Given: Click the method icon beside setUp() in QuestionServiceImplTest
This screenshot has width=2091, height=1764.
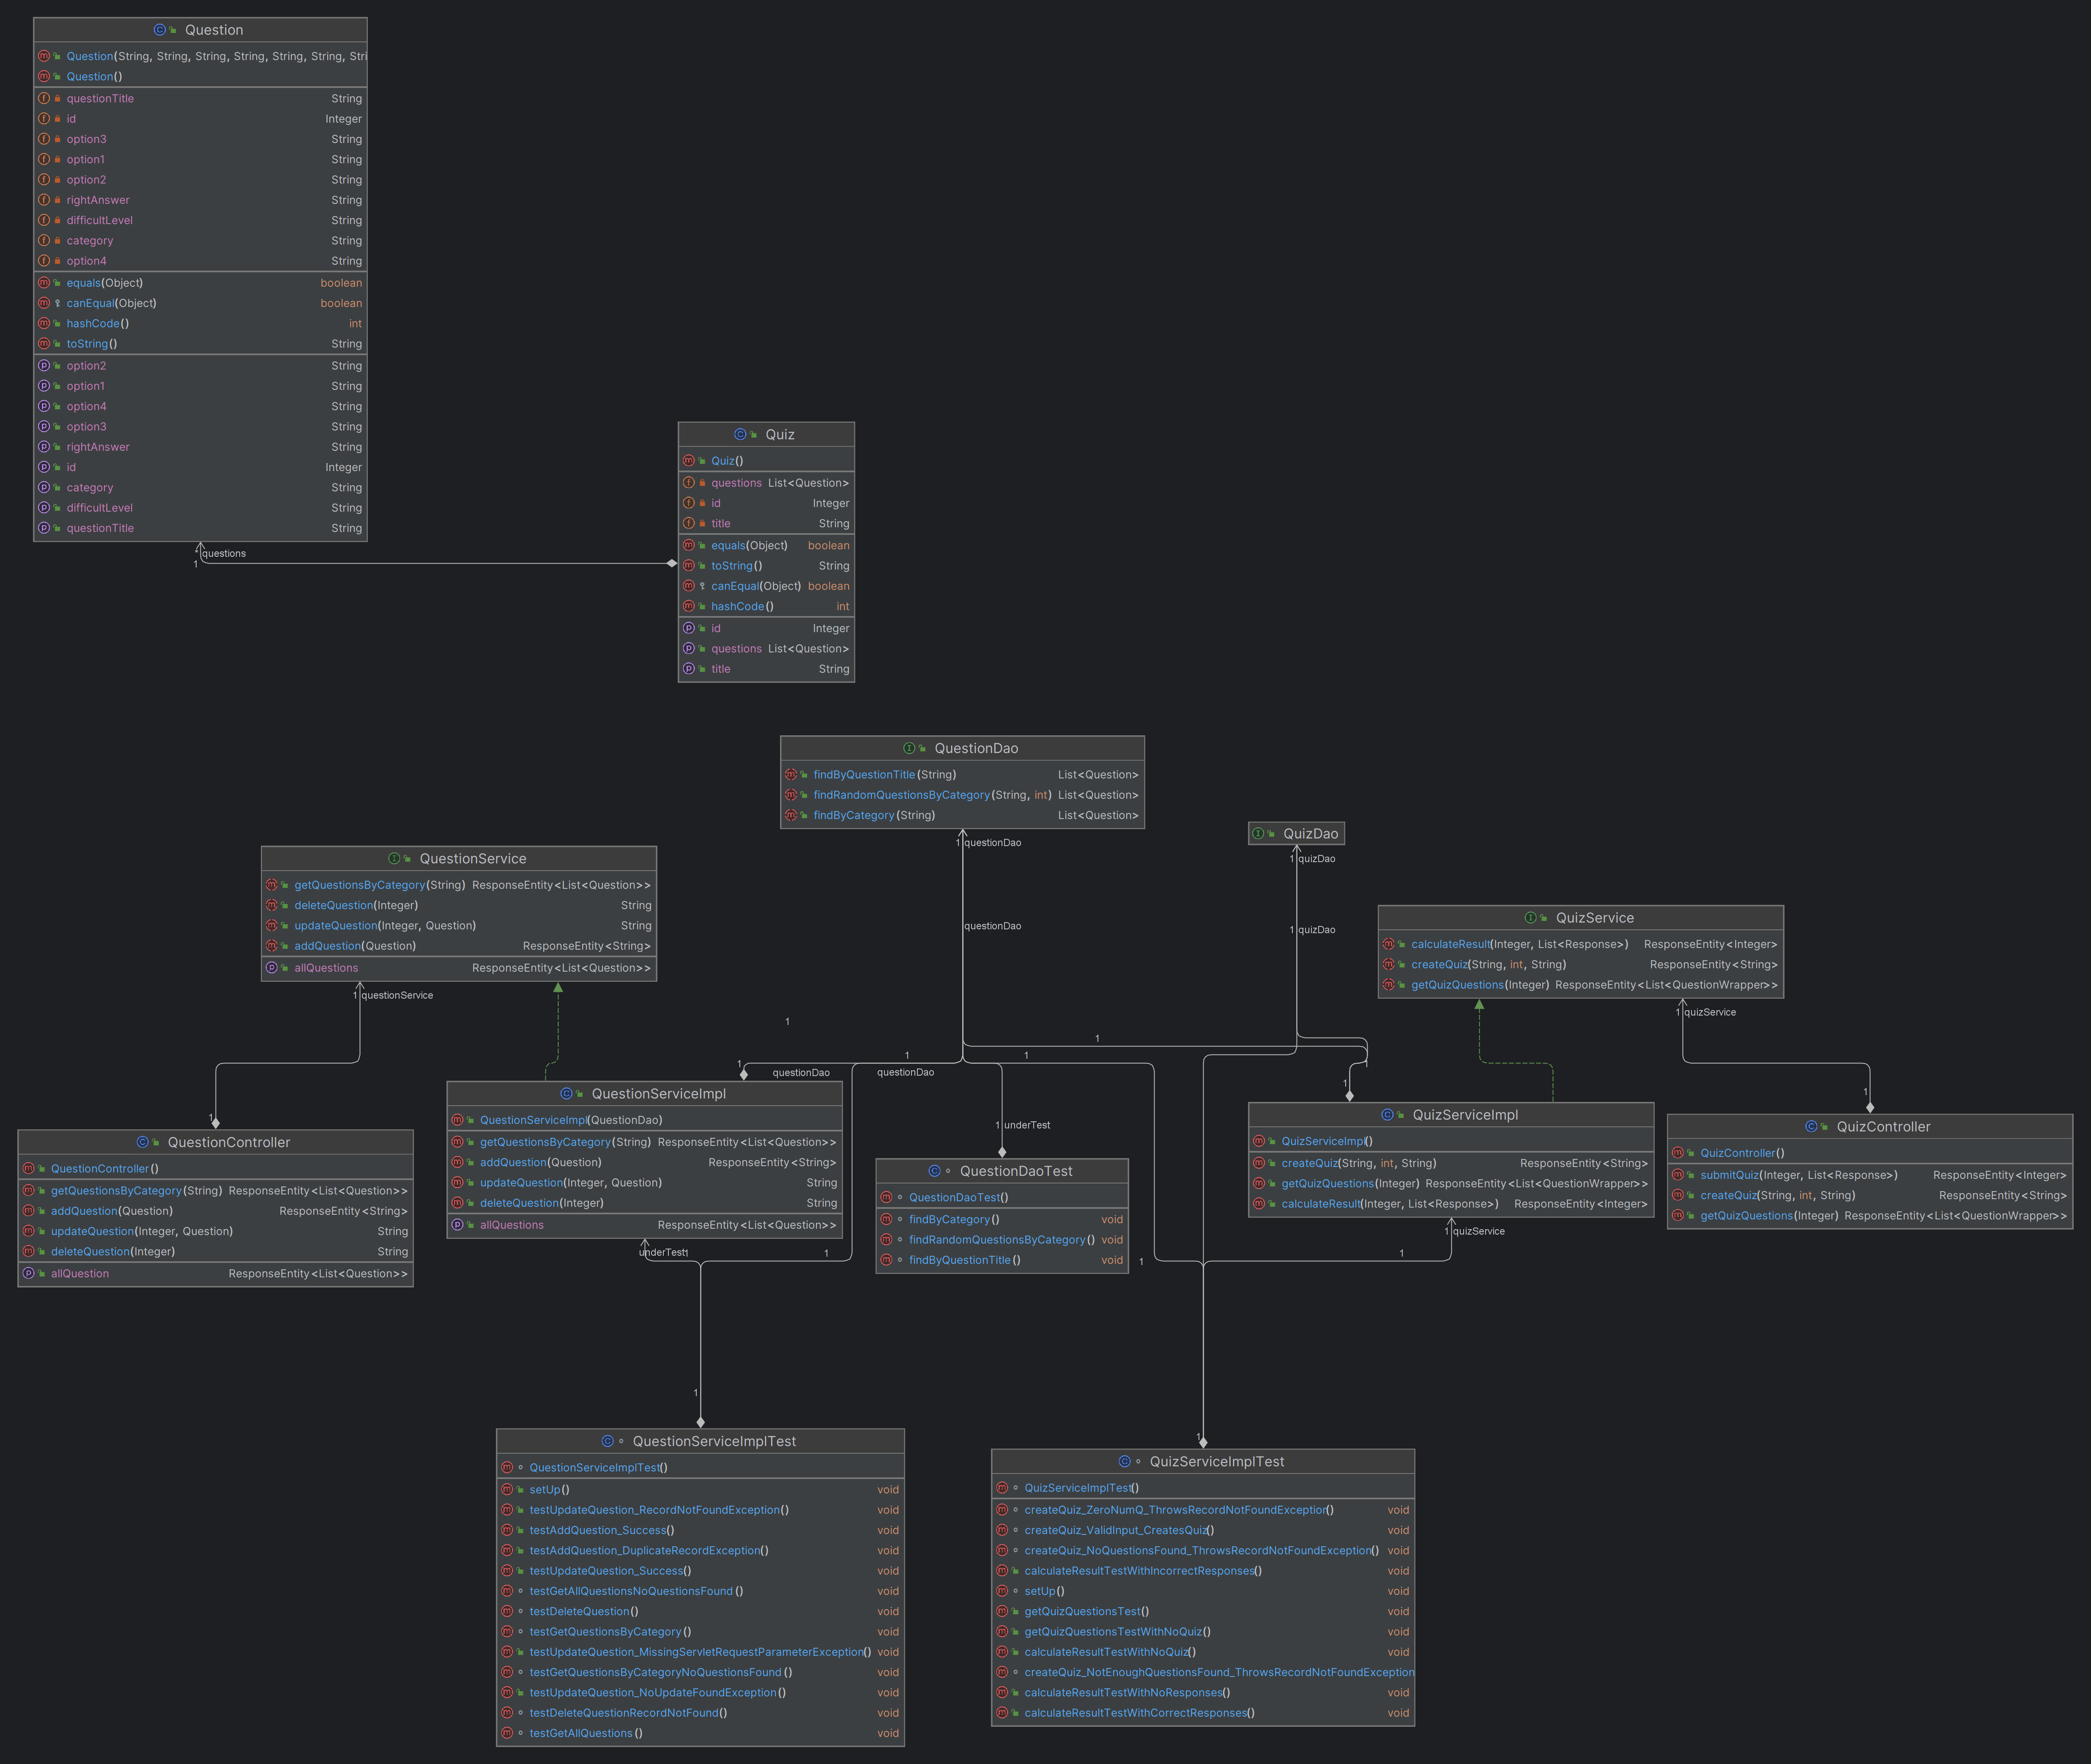Looking at the screenshot, I should click(x=507, y=1489).
